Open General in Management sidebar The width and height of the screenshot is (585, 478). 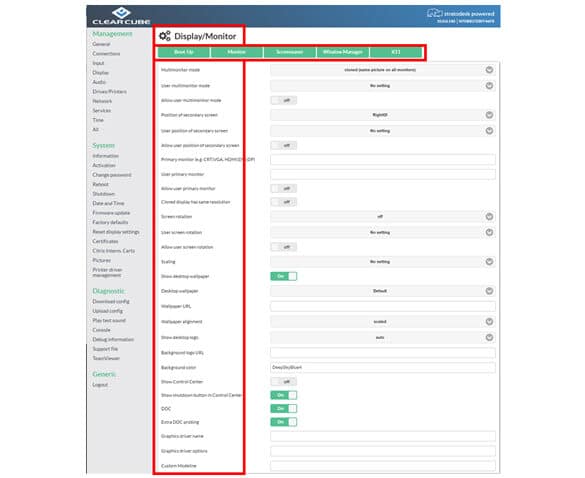point(101,44)
